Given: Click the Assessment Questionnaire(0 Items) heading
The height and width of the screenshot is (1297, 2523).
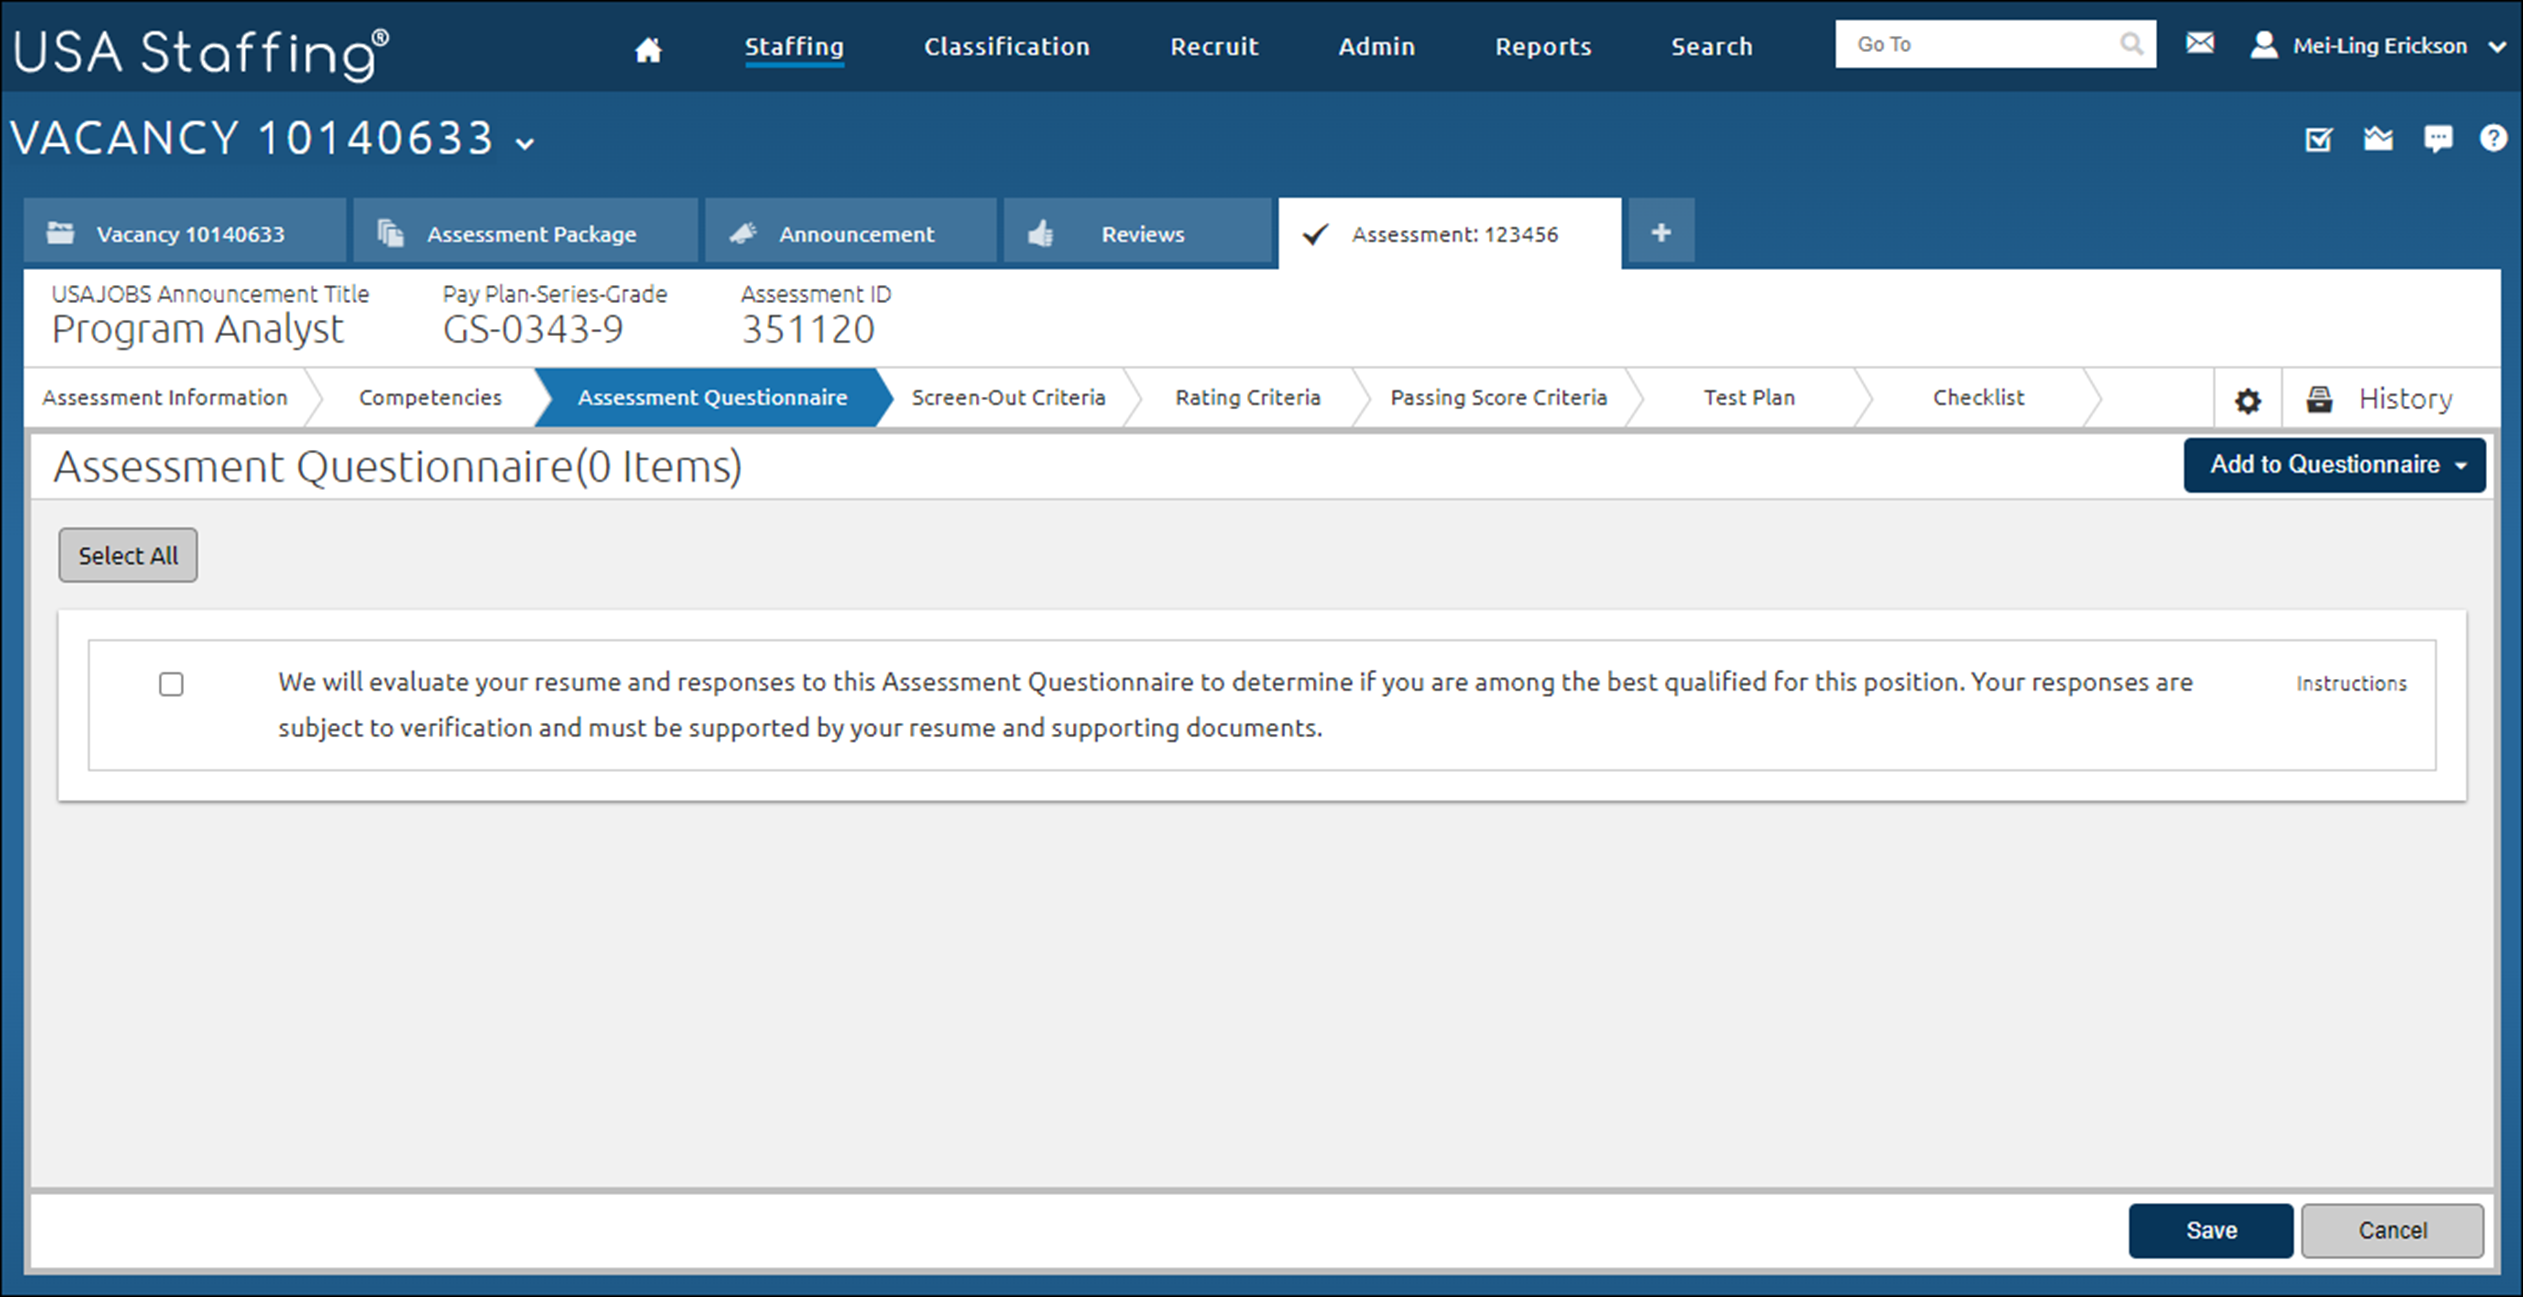Looking at the screenshot, I should coord(398,467).
